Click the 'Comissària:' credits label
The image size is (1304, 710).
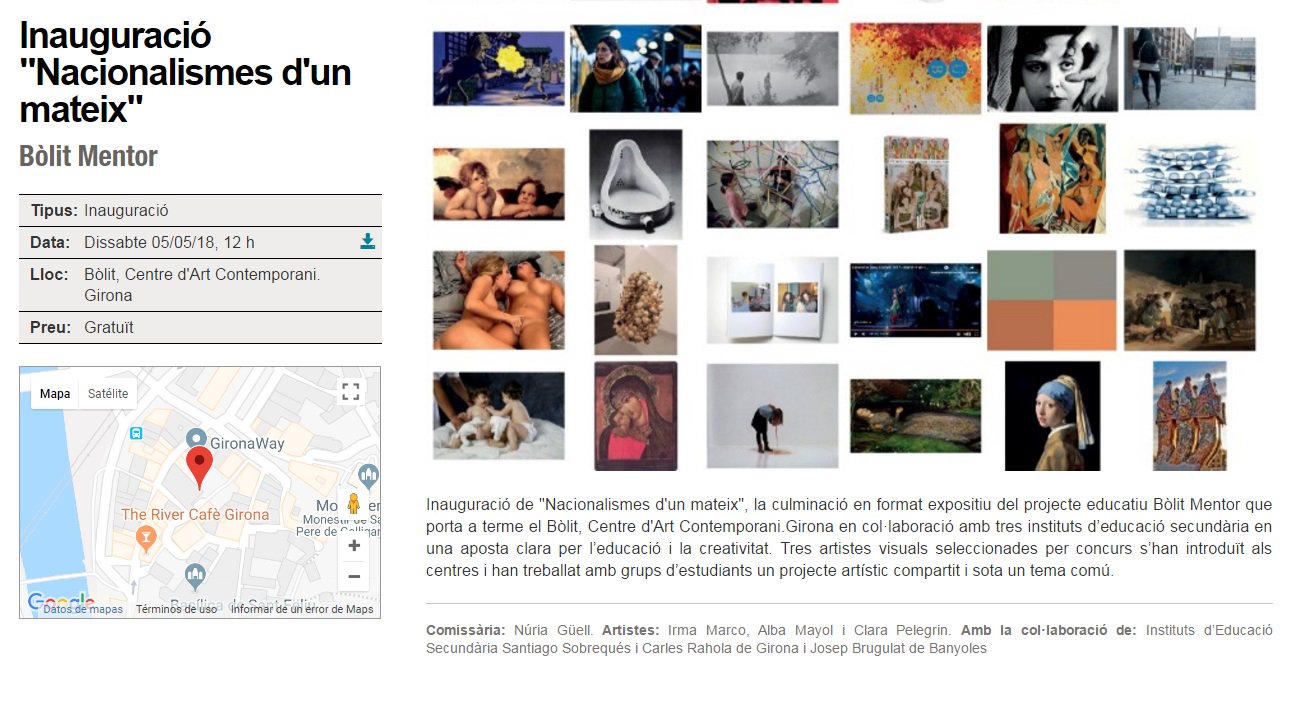point(466,630)
